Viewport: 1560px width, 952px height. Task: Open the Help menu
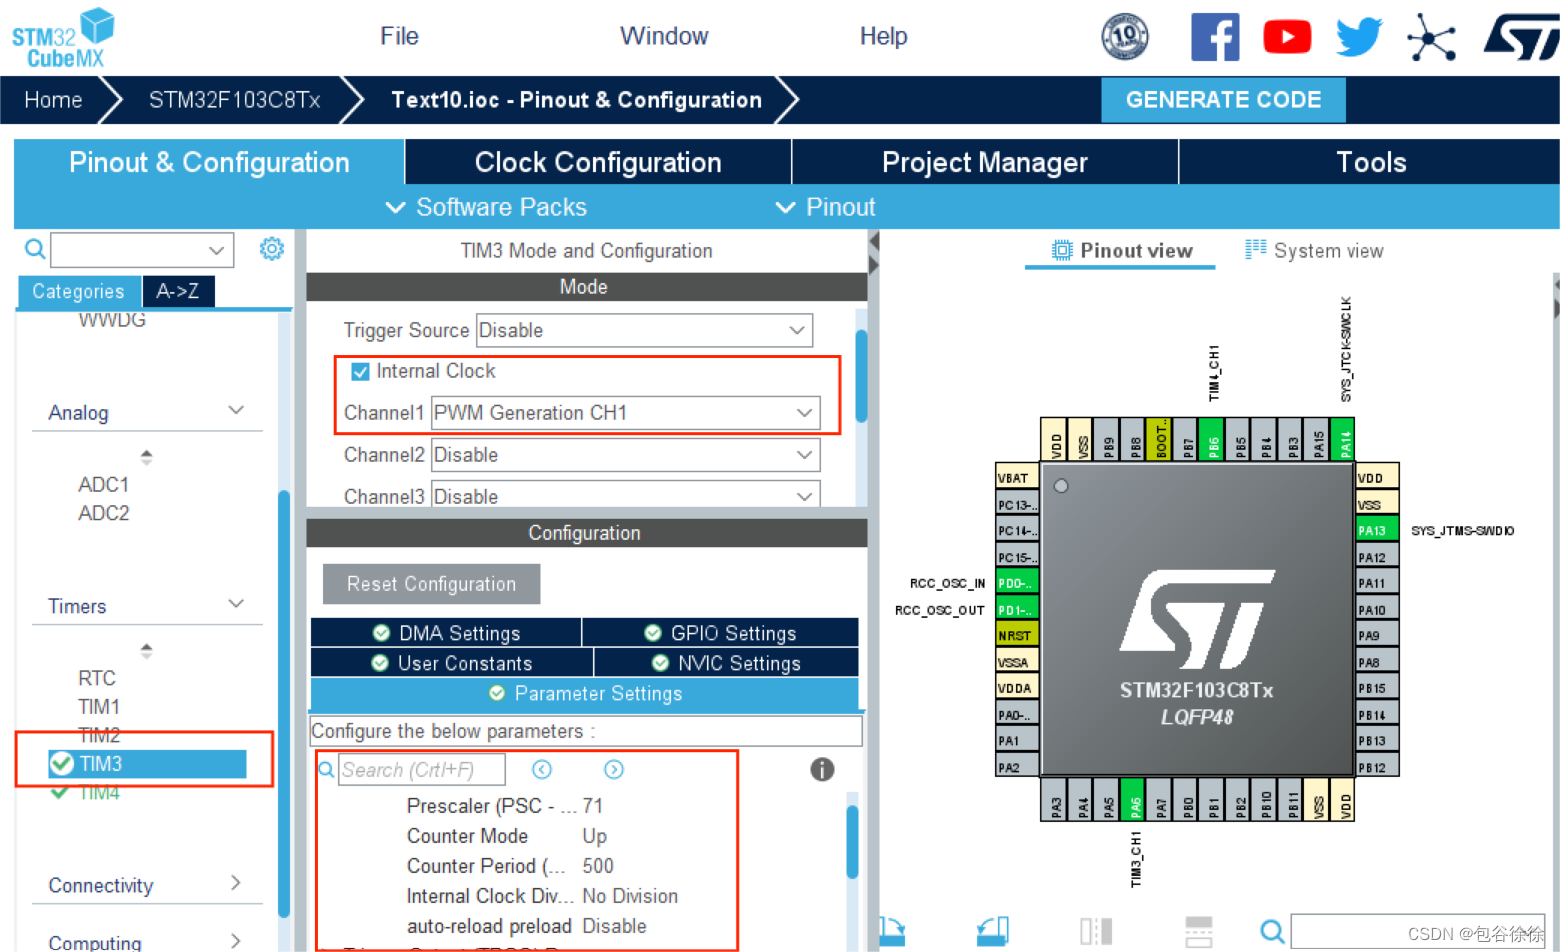[884, 36]
